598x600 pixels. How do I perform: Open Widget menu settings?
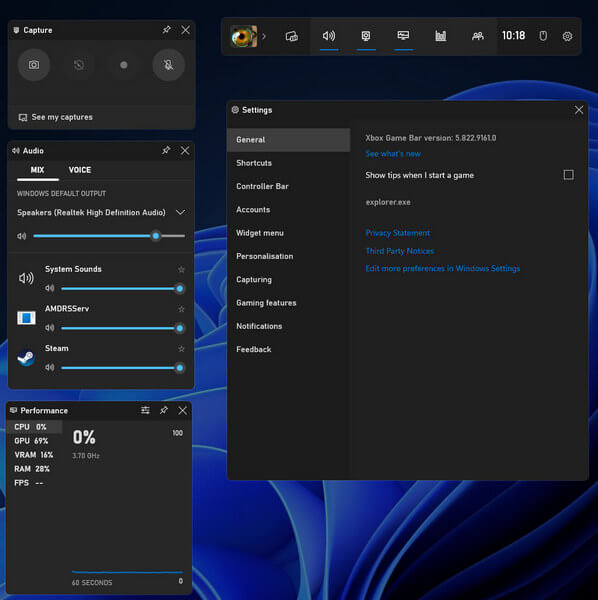288,233
